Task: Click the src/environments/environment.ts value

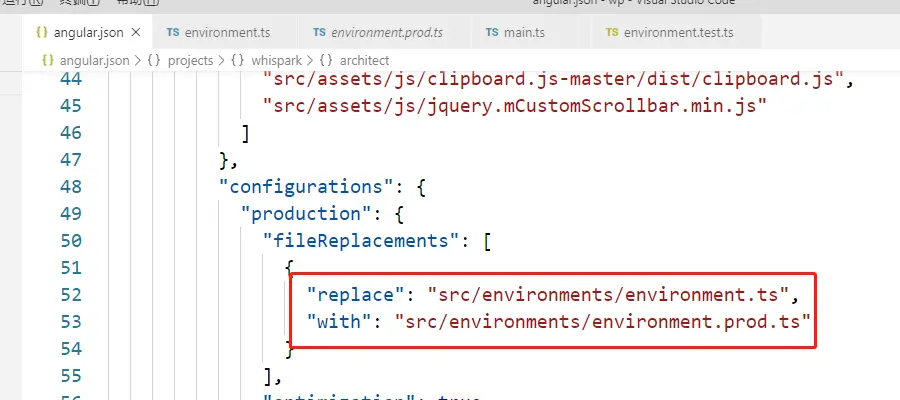Action: (x=608, y=295)
